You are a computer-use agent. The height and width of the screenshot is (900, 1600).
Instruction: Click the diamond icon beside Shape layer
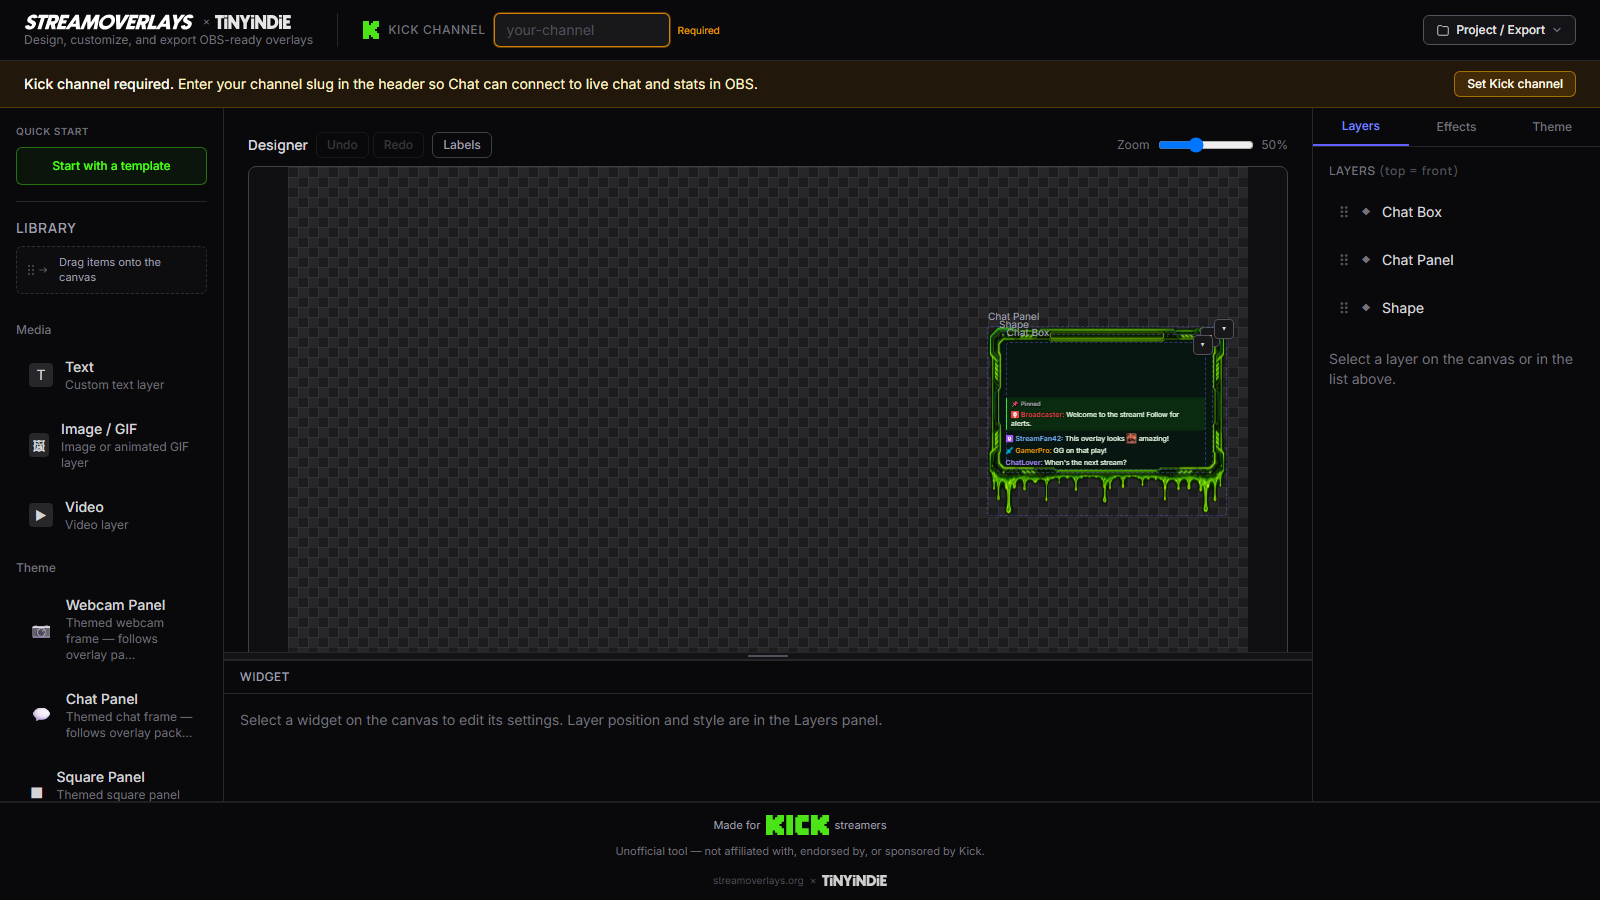[x=1366, y=308]
